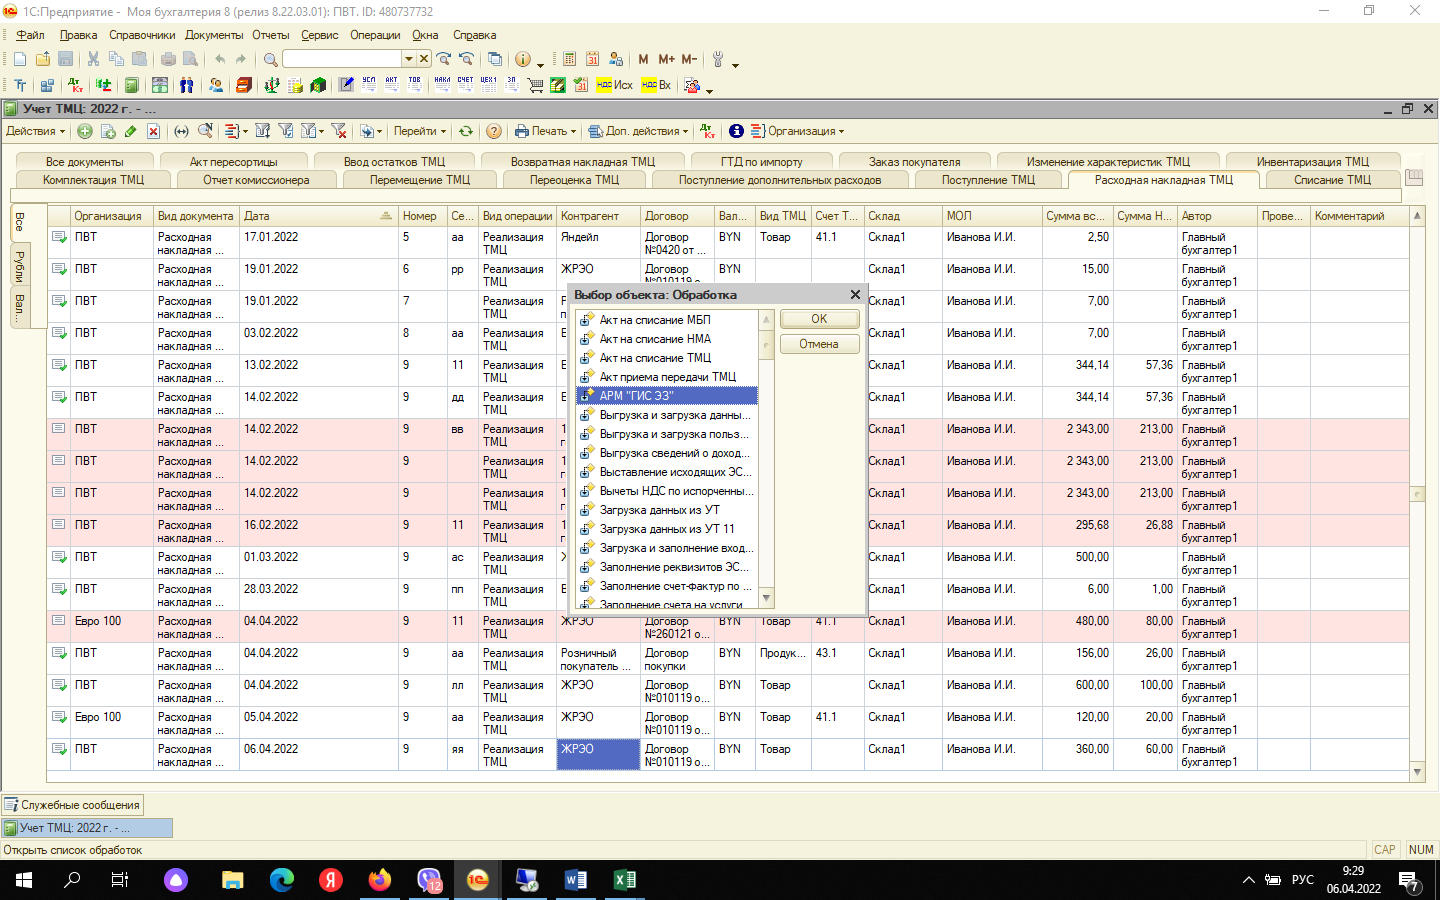Open Excel from the Windows taskbar
The width and height of the screenshot is (1440, 900).
point(624,880)
